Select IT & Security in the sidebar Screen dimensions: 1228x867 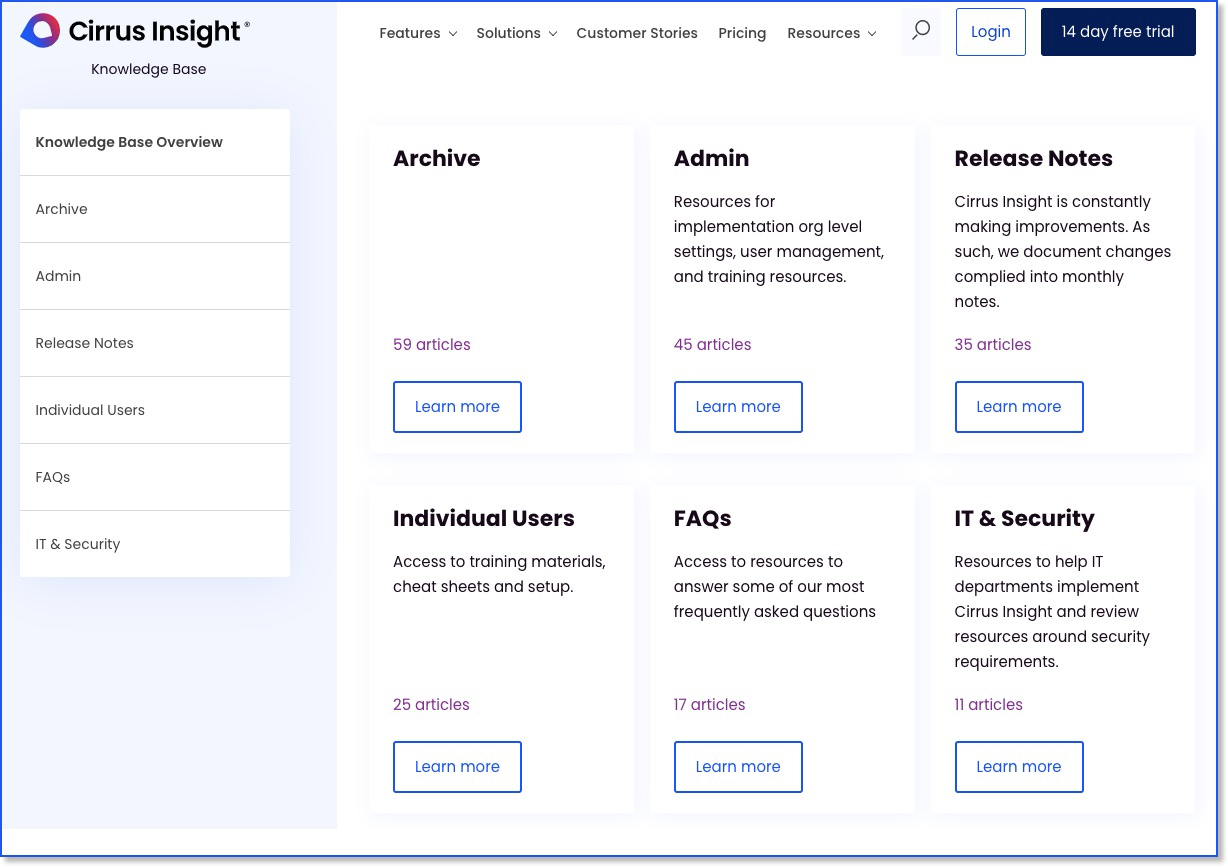point(155,544)
